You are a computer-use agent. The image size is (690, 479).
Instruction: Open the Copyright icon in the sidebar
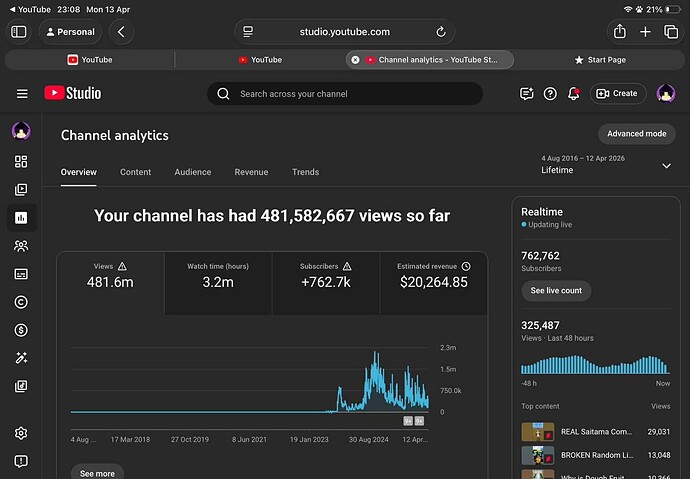(21, 302)
